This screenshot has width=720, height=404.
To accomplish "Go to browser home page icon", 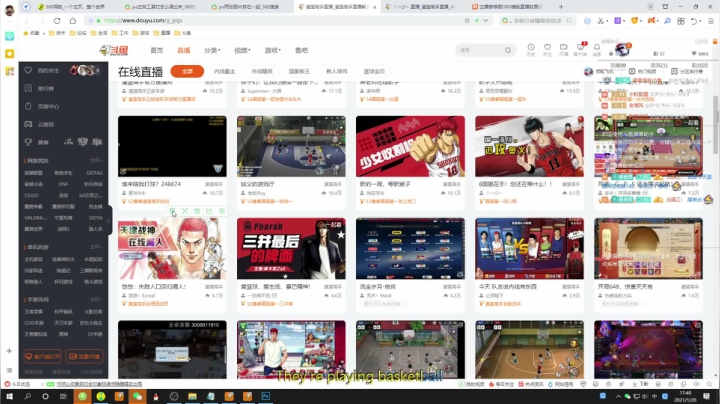I will 73,21.
